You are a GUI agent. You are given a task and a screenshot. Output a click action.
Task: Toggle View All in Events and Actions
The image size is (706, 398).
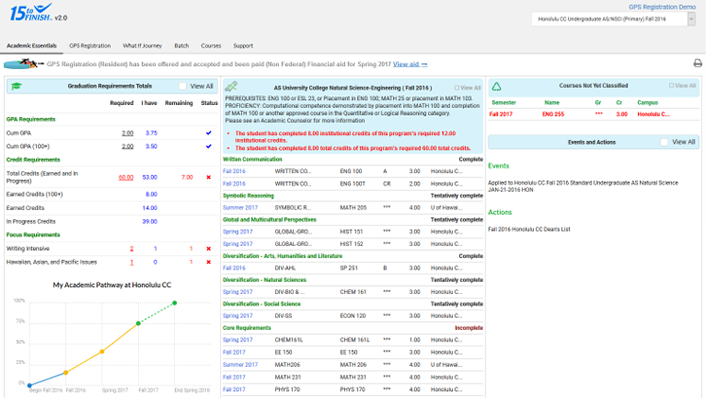664,142
